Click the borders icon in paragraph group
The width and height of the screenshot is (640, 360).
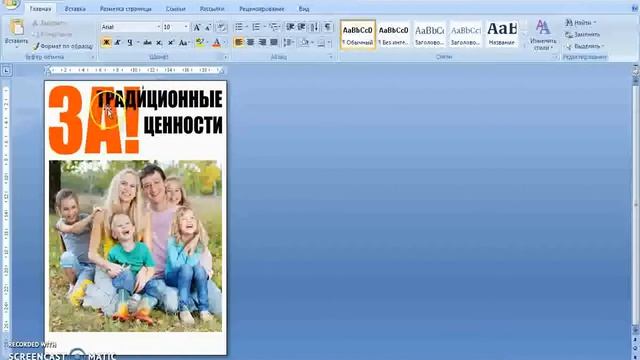click(321, 42)
